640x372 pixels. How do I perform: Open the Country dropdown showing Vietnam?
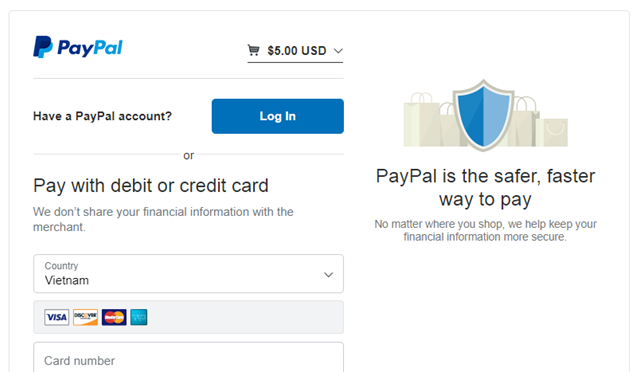189,274
